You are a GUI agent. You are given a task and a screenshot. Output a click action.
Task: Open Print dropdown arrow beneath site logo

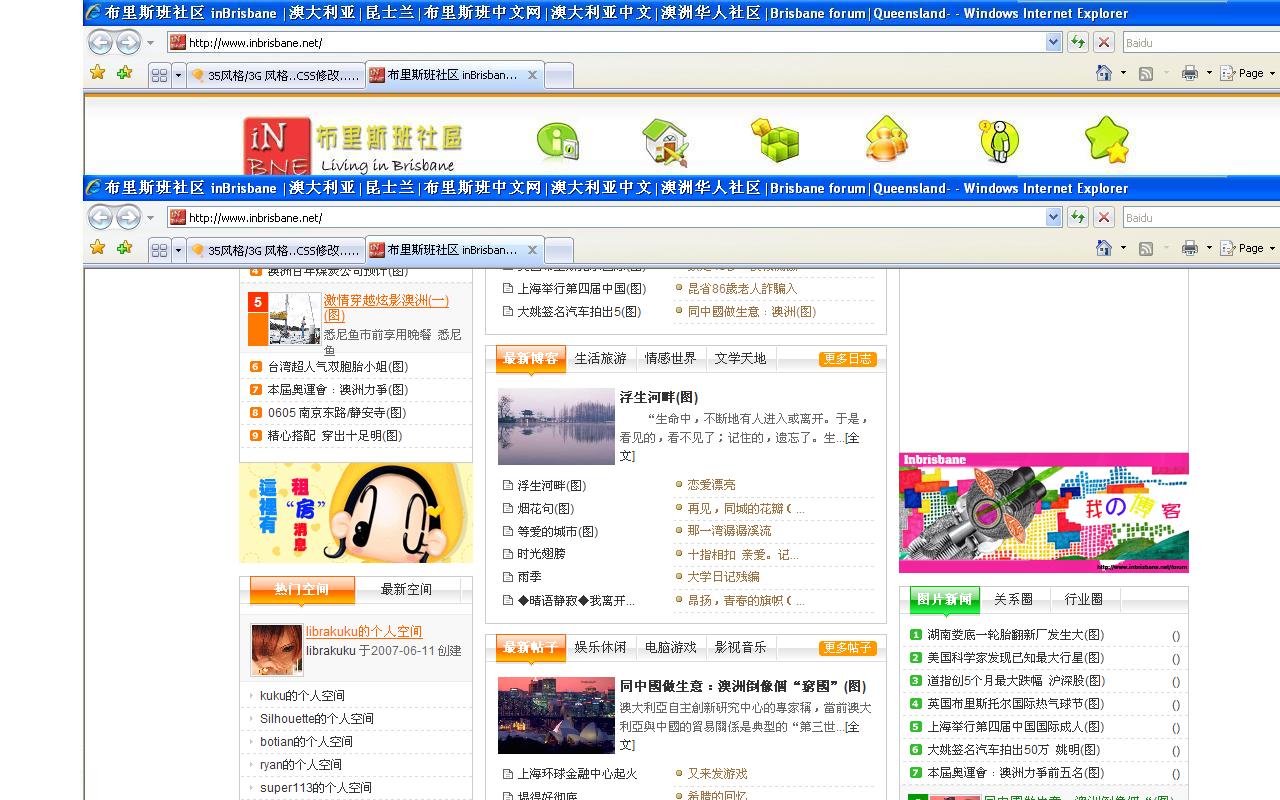(1208, 248)
